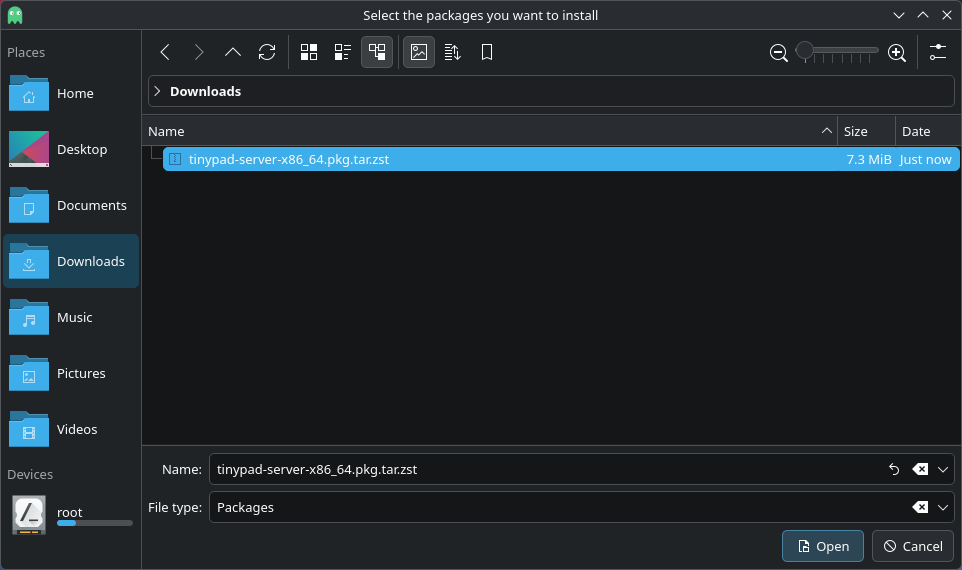962x570 pixels.
Task: Undo edit in Name field
Action: (894, 469)
